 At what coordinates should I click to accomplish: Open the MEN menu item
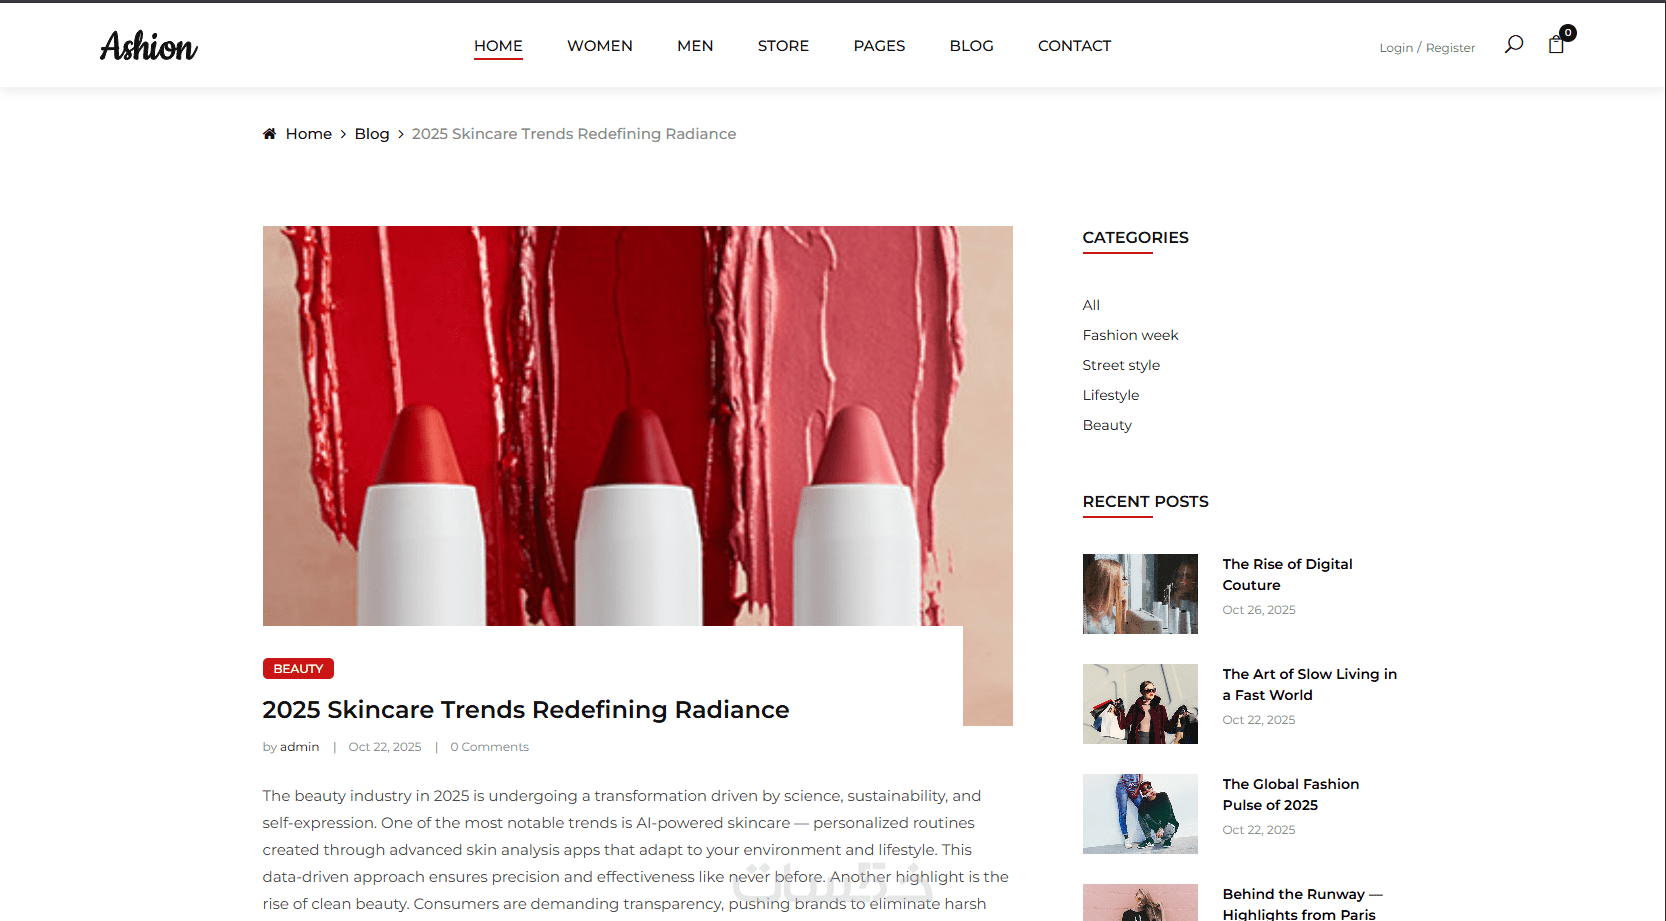pyautogui.click(x=695, y=46)
